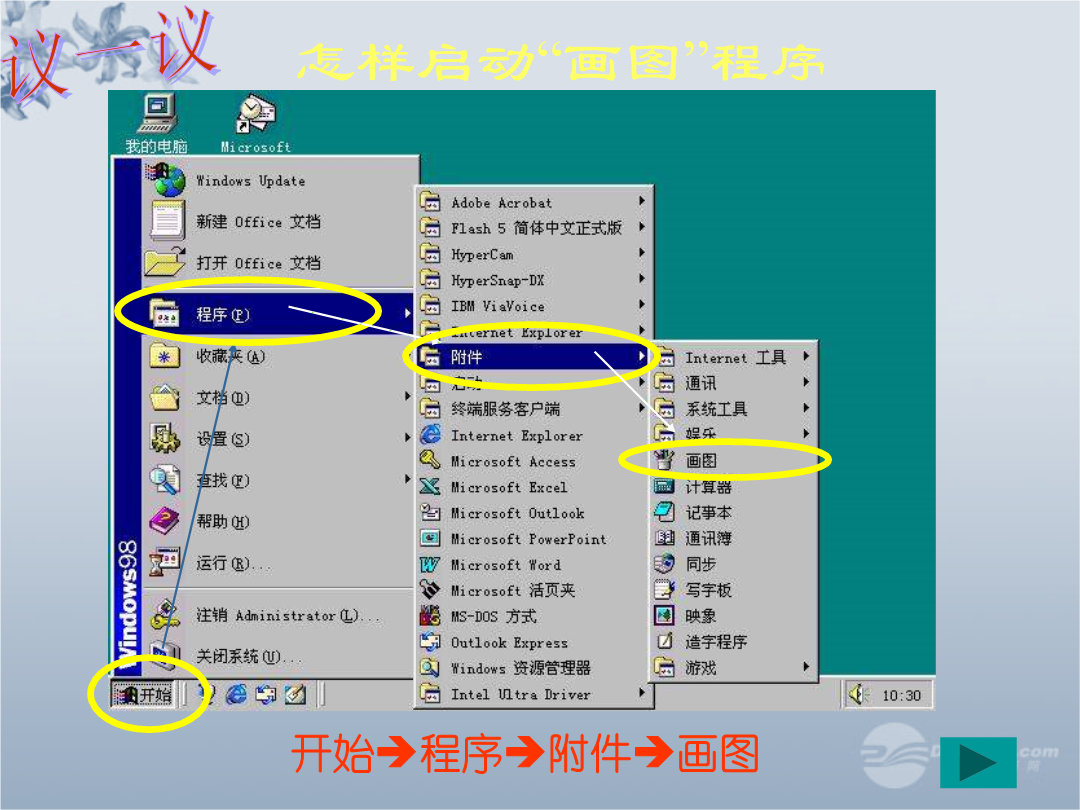Click the Windows 资源管理器 icon
Image resolution: width=1080 pixels, height=810 pixels.
pyautogui.click(x=430, y=667)
